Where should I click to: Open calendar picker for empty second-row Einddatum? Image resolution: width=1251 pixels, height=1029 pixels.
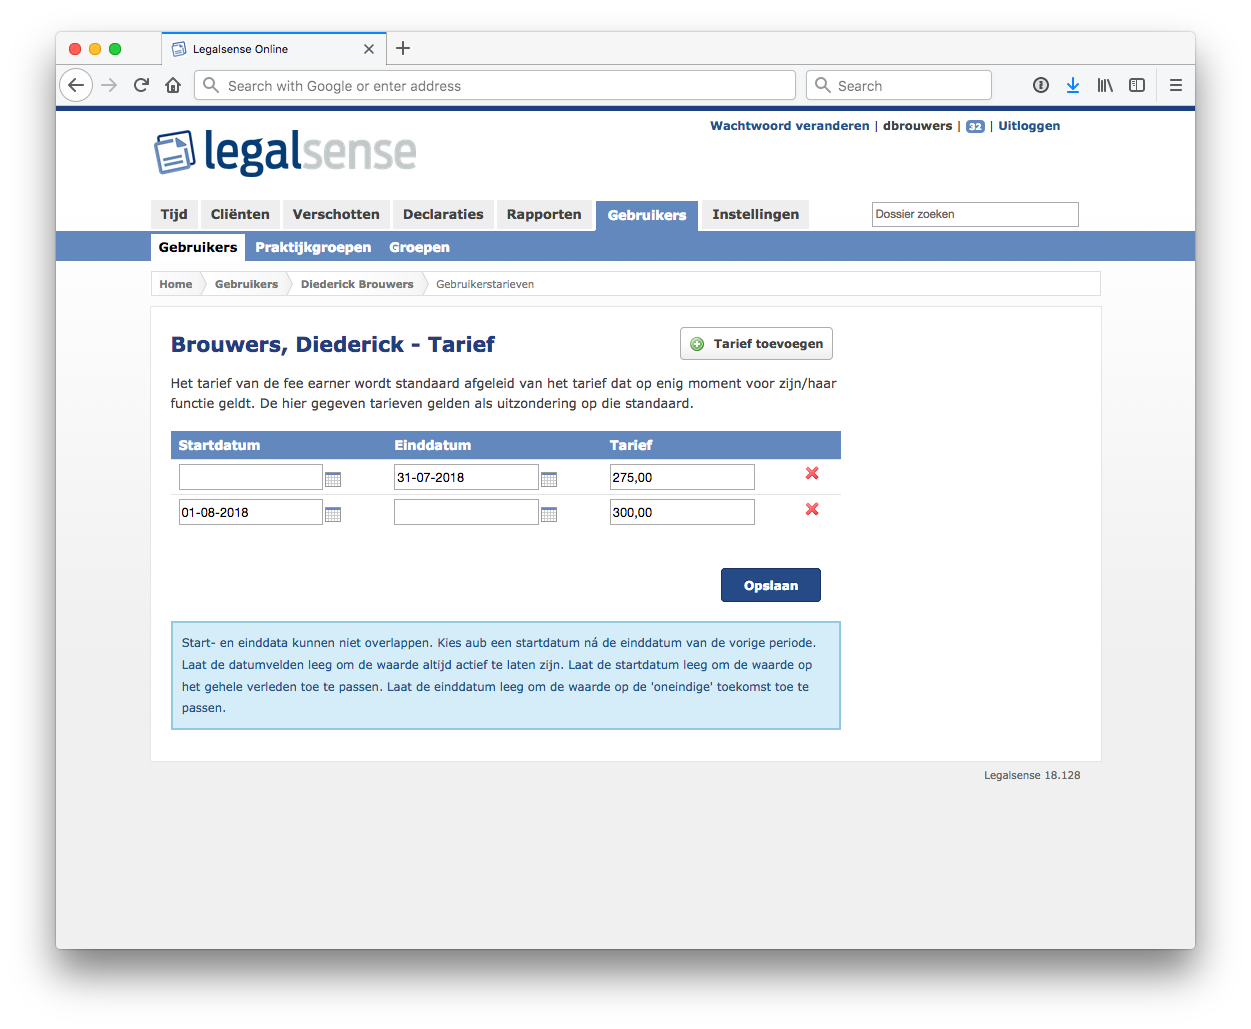point(549,514)
